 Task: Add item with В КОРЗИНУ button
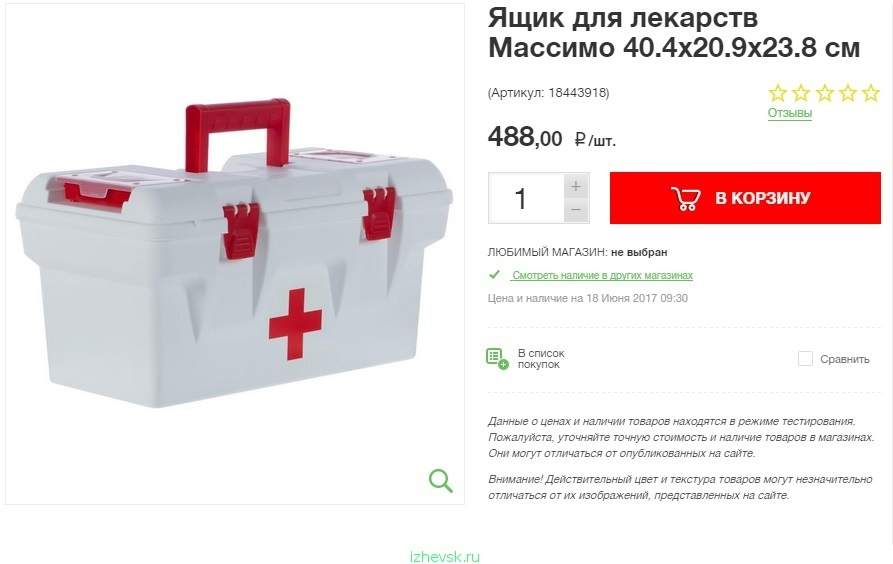pyautogui.click(x=745, y=198)
